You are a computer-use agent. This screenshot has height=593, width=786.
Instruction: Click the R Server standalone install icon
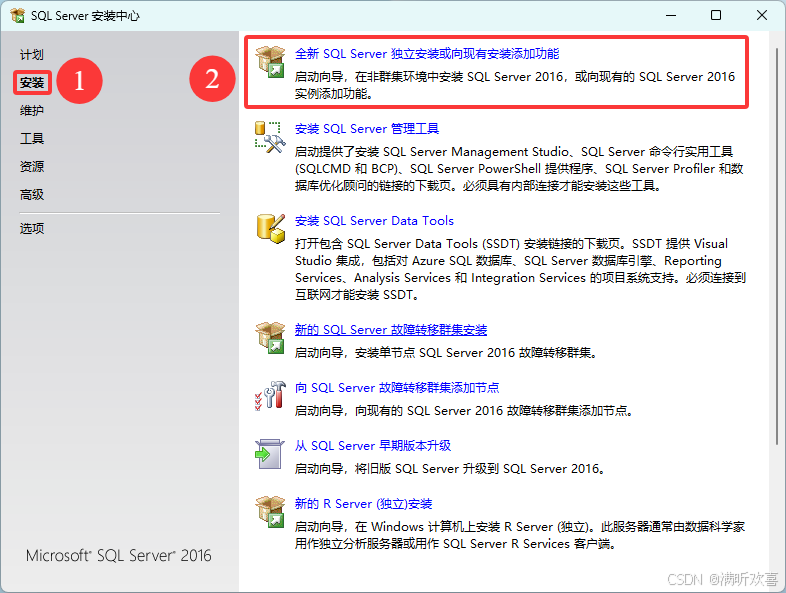tap(270, 511)
